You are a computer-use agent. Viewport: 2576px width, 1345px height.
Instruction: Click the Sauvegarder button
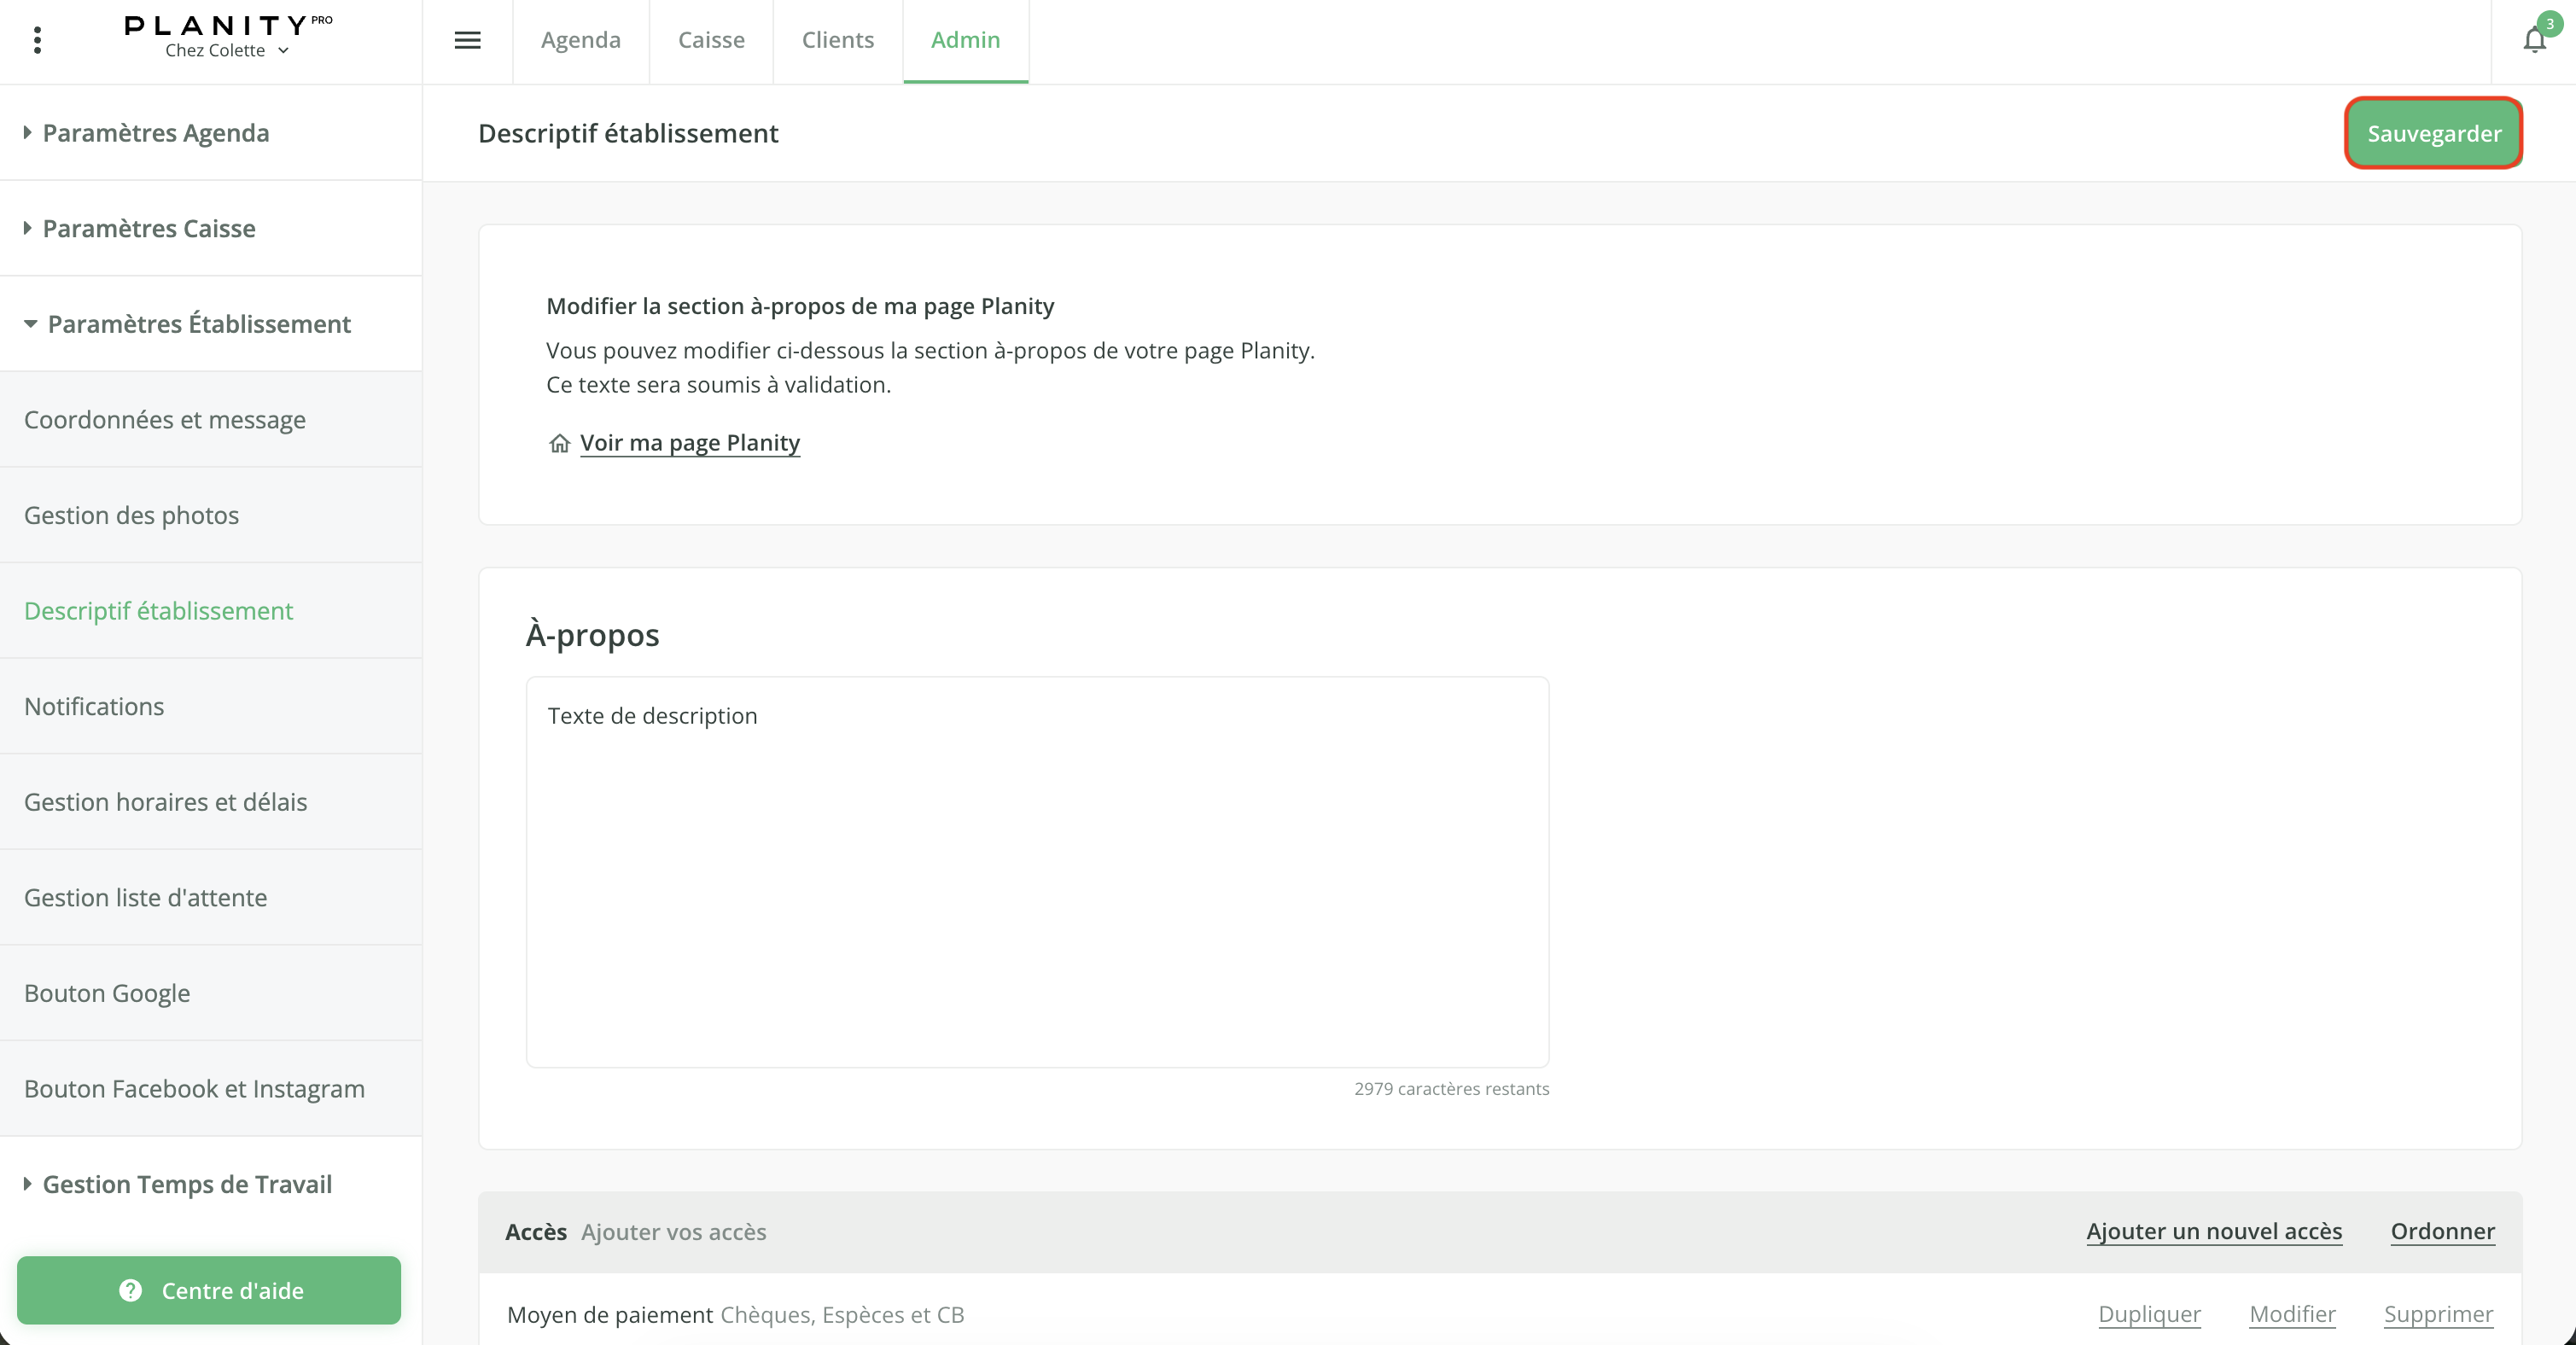pos(2433,133)
